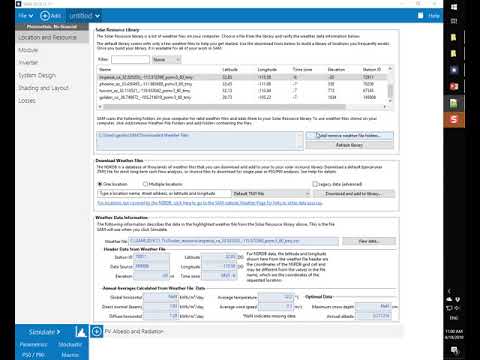The width and height of the screenshot is (480, 360).
Task: Click the Latitude column header
Action: coord(230,69)
